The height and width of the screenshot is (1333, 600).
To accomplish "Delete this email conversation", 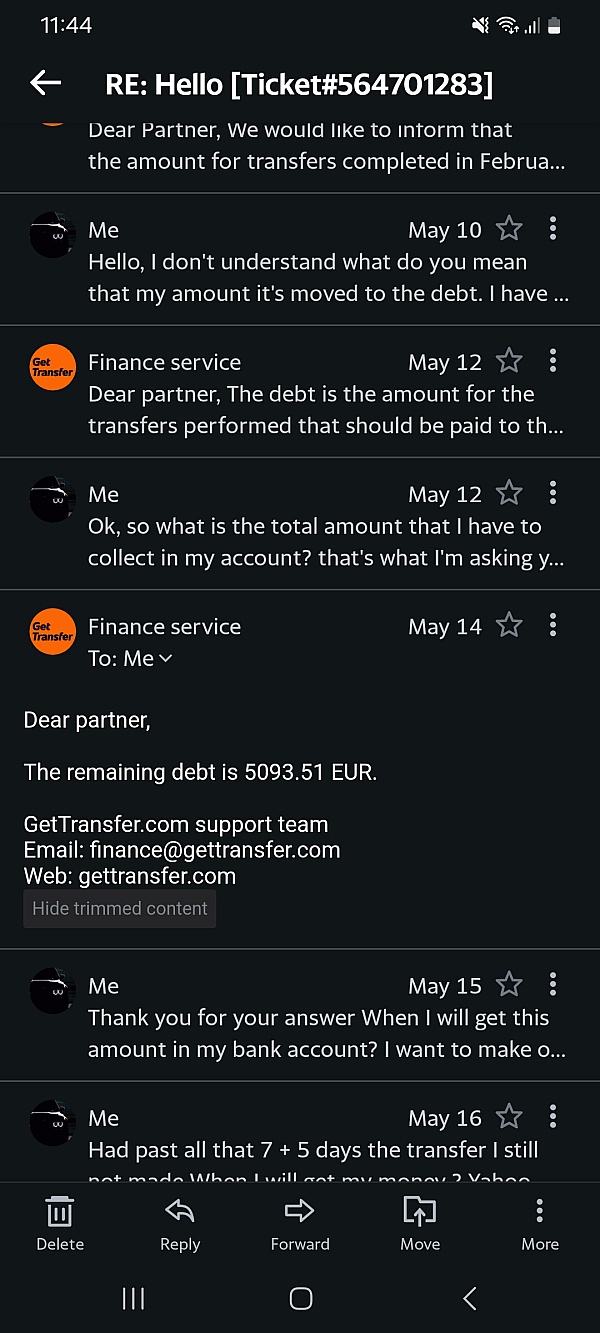I will click(60, 1223).
